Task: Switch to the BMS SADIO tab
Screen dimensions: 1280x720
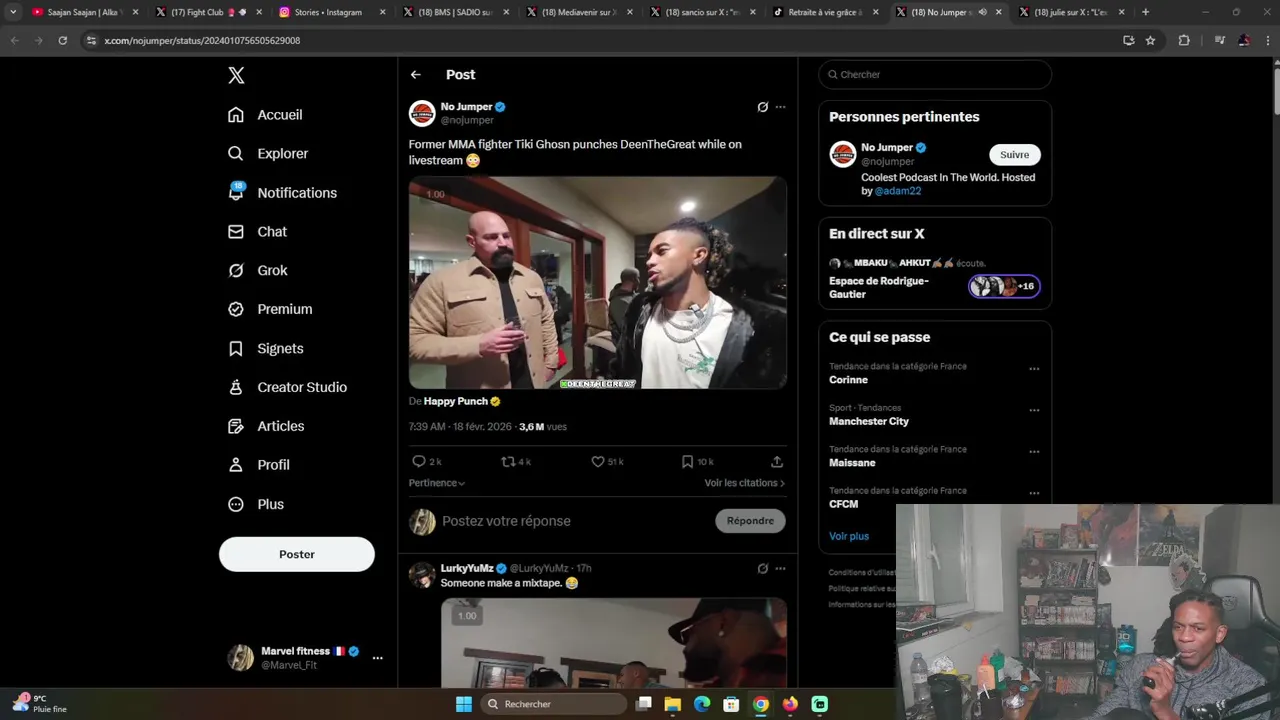Action: point(455,12)
